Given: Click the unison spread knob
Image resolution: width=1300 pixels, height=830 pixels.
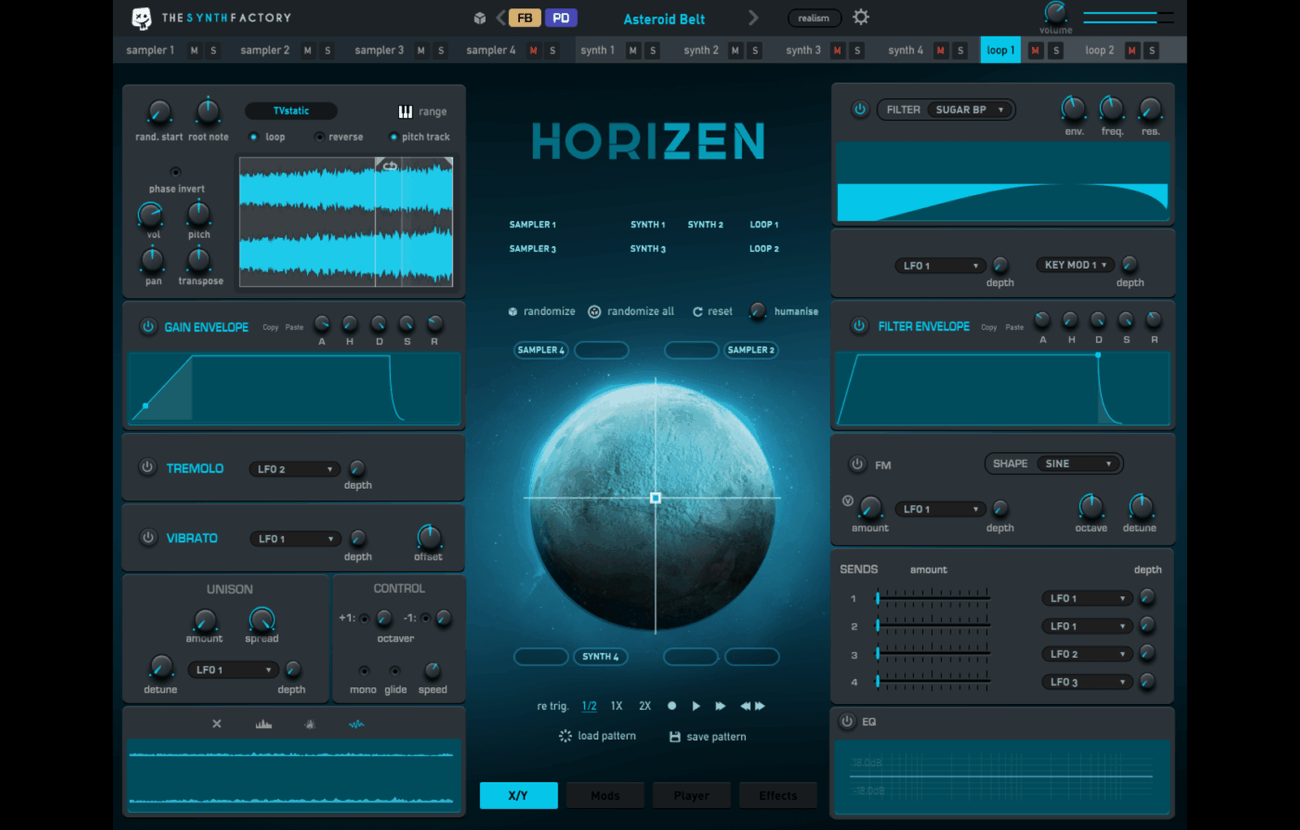Looking at the screenshot, I should pyautogui.click(x=261, y=619).
